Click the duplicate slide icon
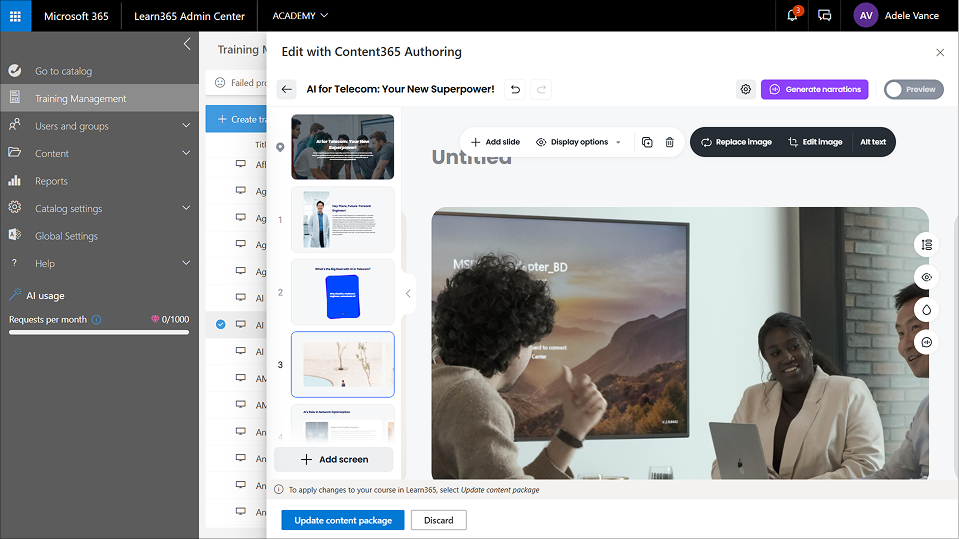 (647, 142)
